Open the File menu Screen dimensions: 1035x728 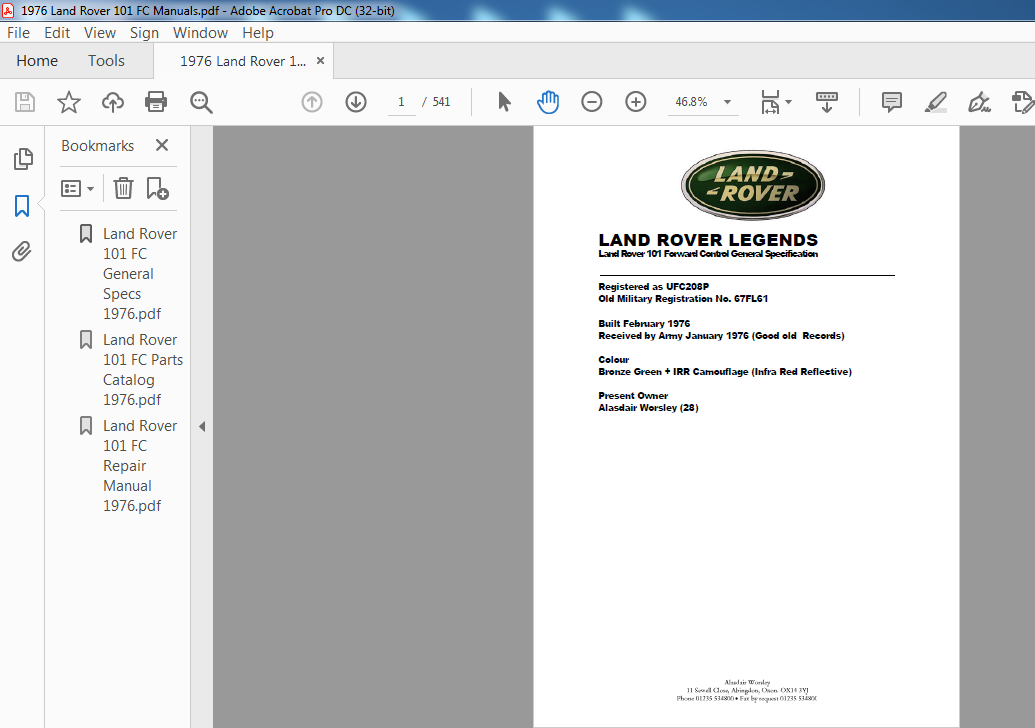18,32
